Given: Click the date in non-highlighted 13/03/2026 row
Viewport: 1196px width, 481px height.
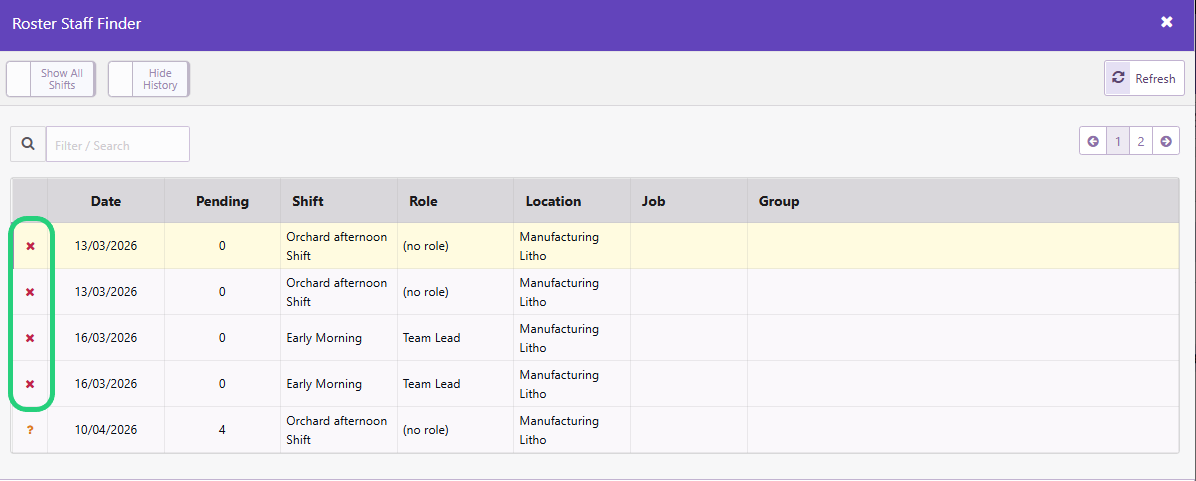Looking at the screenshot, I should [106, 292].
